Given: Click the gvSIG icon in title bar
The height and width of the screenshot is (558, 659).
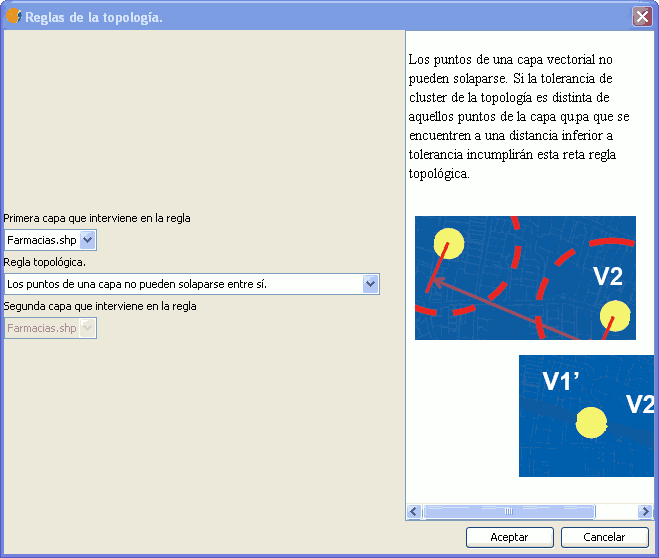Looking at the screenshot, I should coord(13,16).
